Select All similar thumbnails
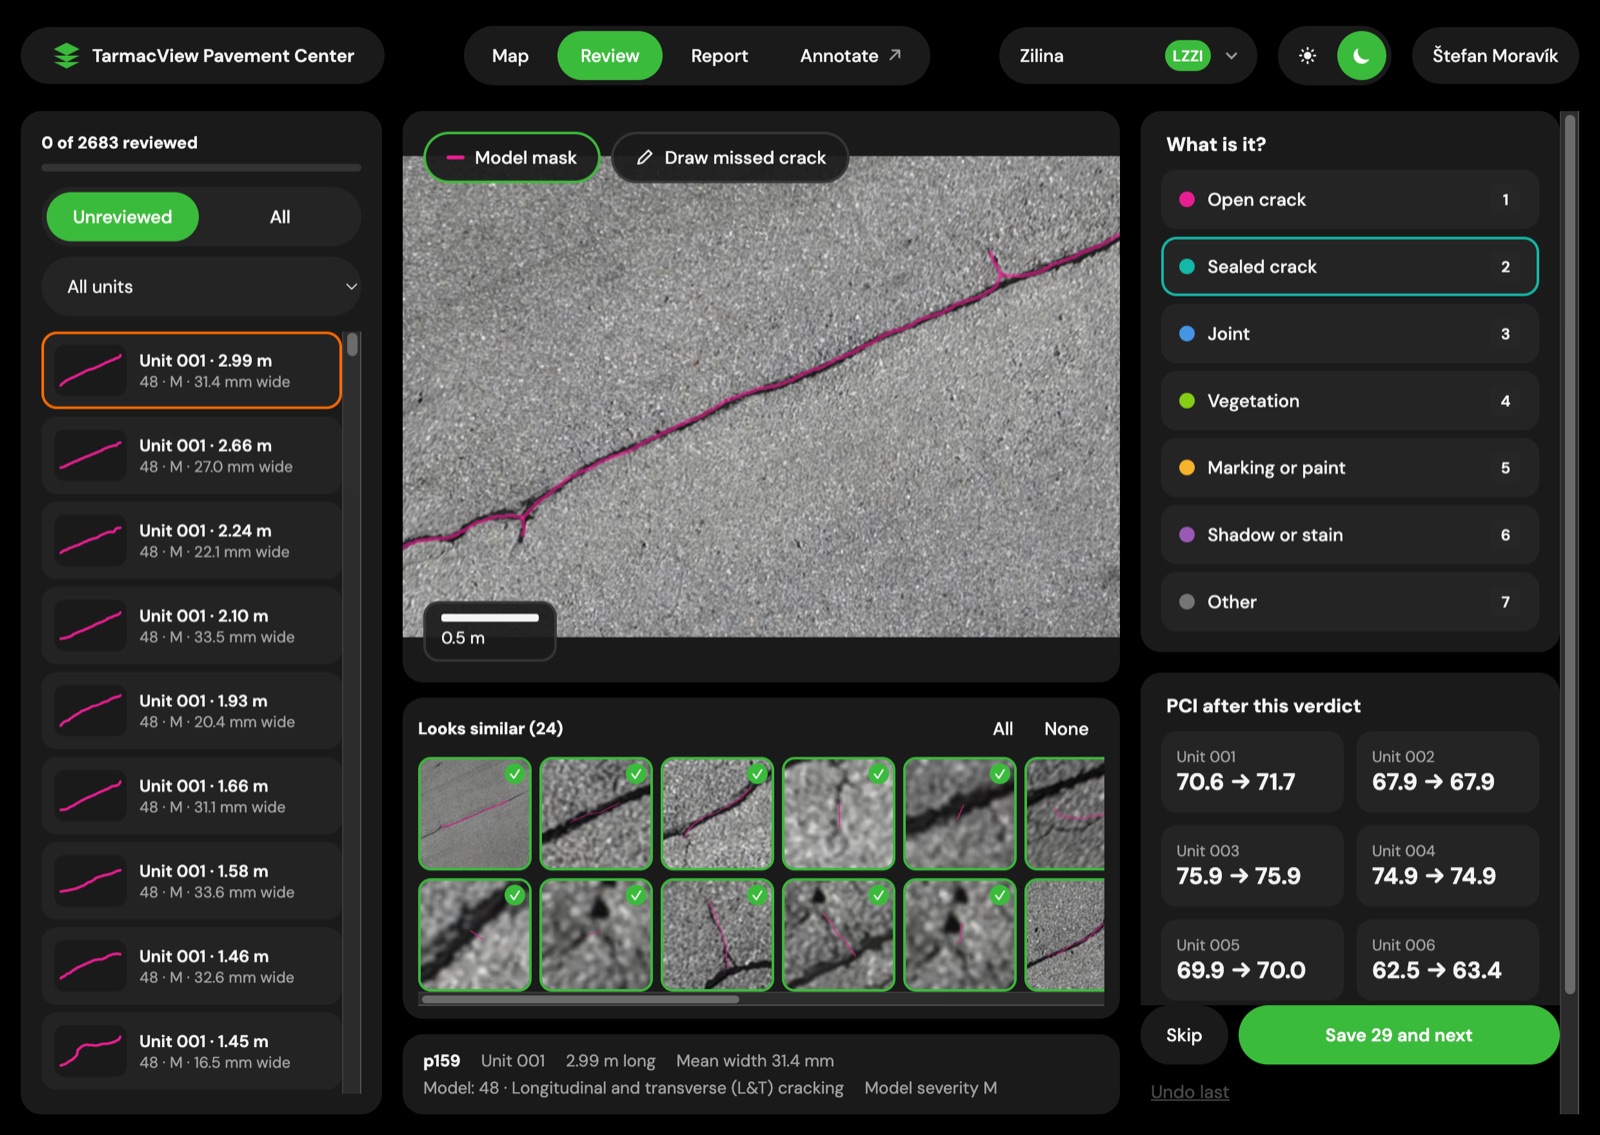1600x1135 pixels. click(1002, 729)
